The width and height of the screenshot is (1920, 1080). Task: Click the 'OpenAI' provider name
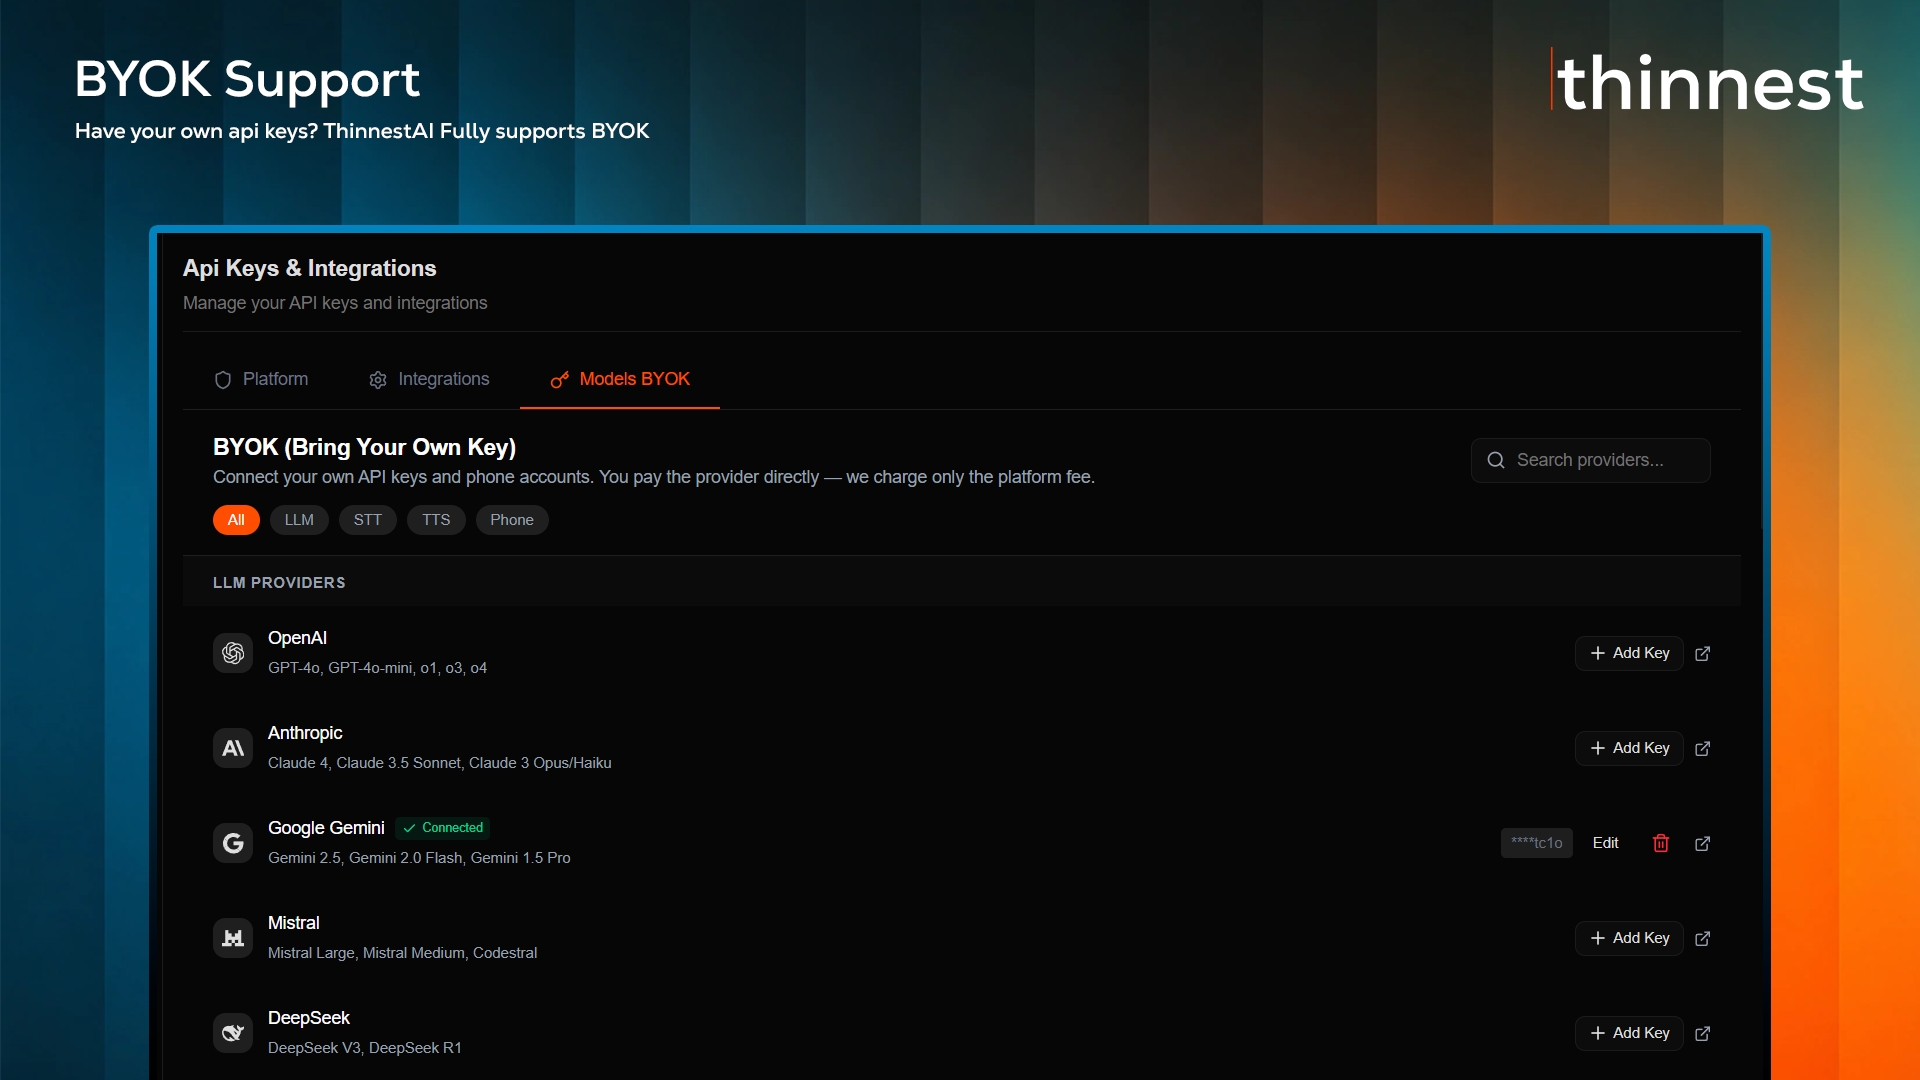tap(297, 638)
